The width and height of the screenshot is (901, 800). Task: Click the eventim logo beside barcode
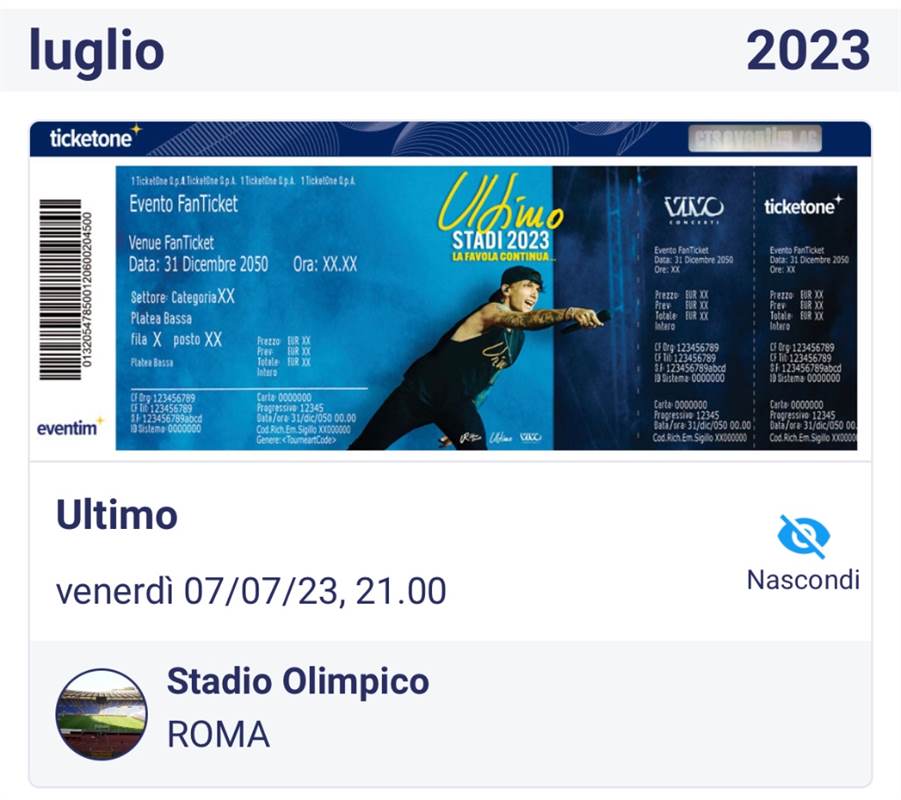pos(70,427)
